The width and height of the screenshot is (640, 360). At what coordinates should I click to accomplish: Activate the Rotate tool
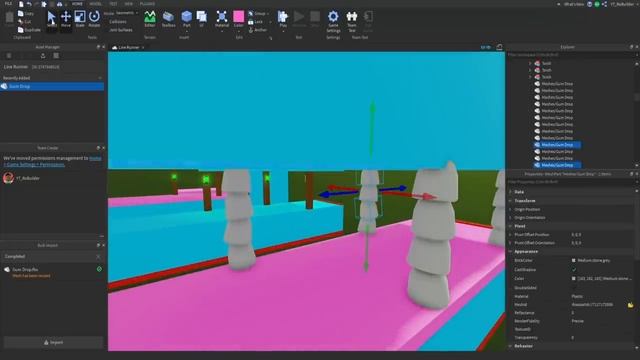94,19
